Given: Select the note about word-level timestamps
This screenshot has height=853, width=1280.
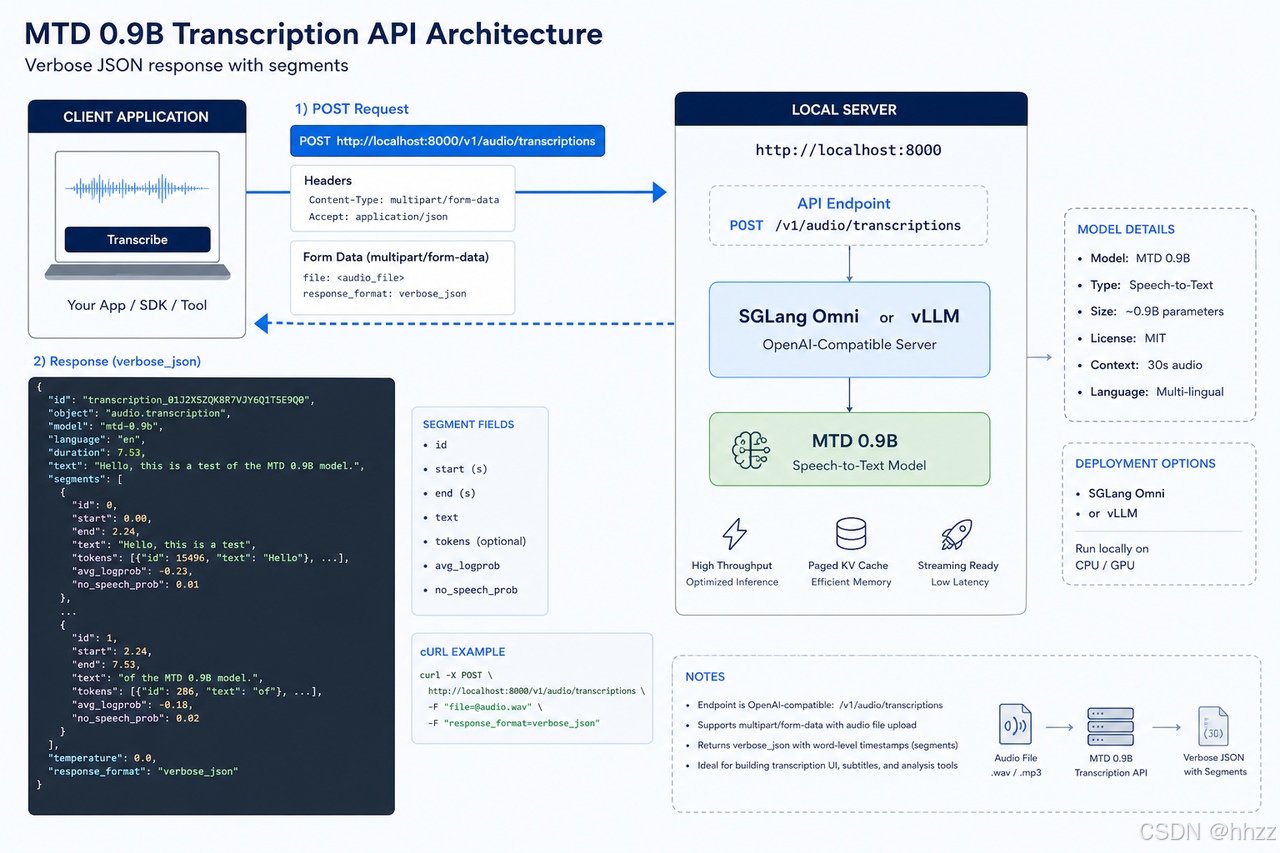Looking at the screenshot, I should [827, 745].
